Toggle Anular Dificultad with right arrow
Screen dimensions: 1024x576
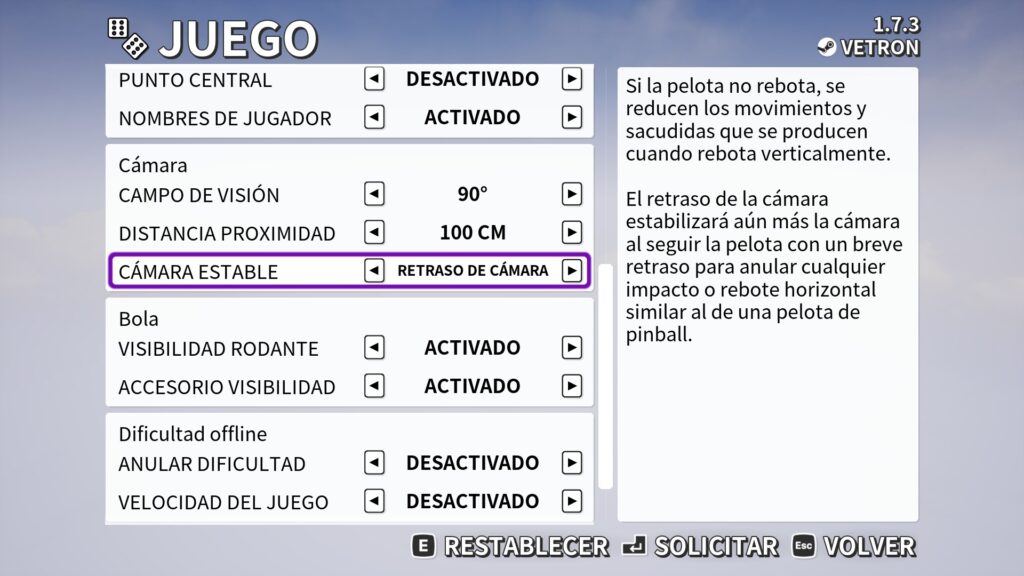click(571, 463)
